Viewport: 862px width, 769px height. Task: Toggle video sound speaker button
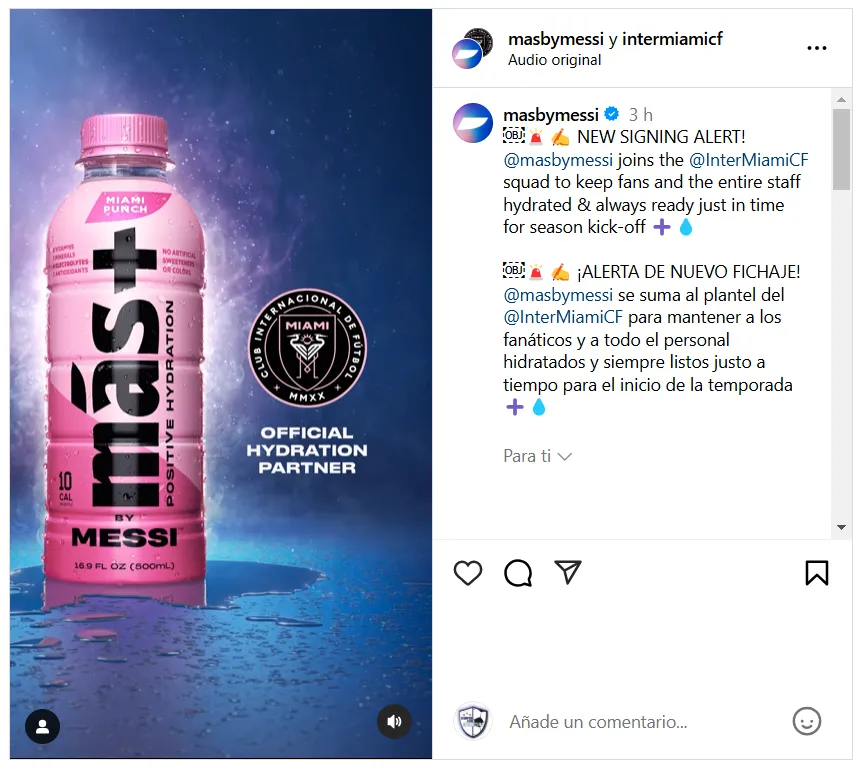394,721
